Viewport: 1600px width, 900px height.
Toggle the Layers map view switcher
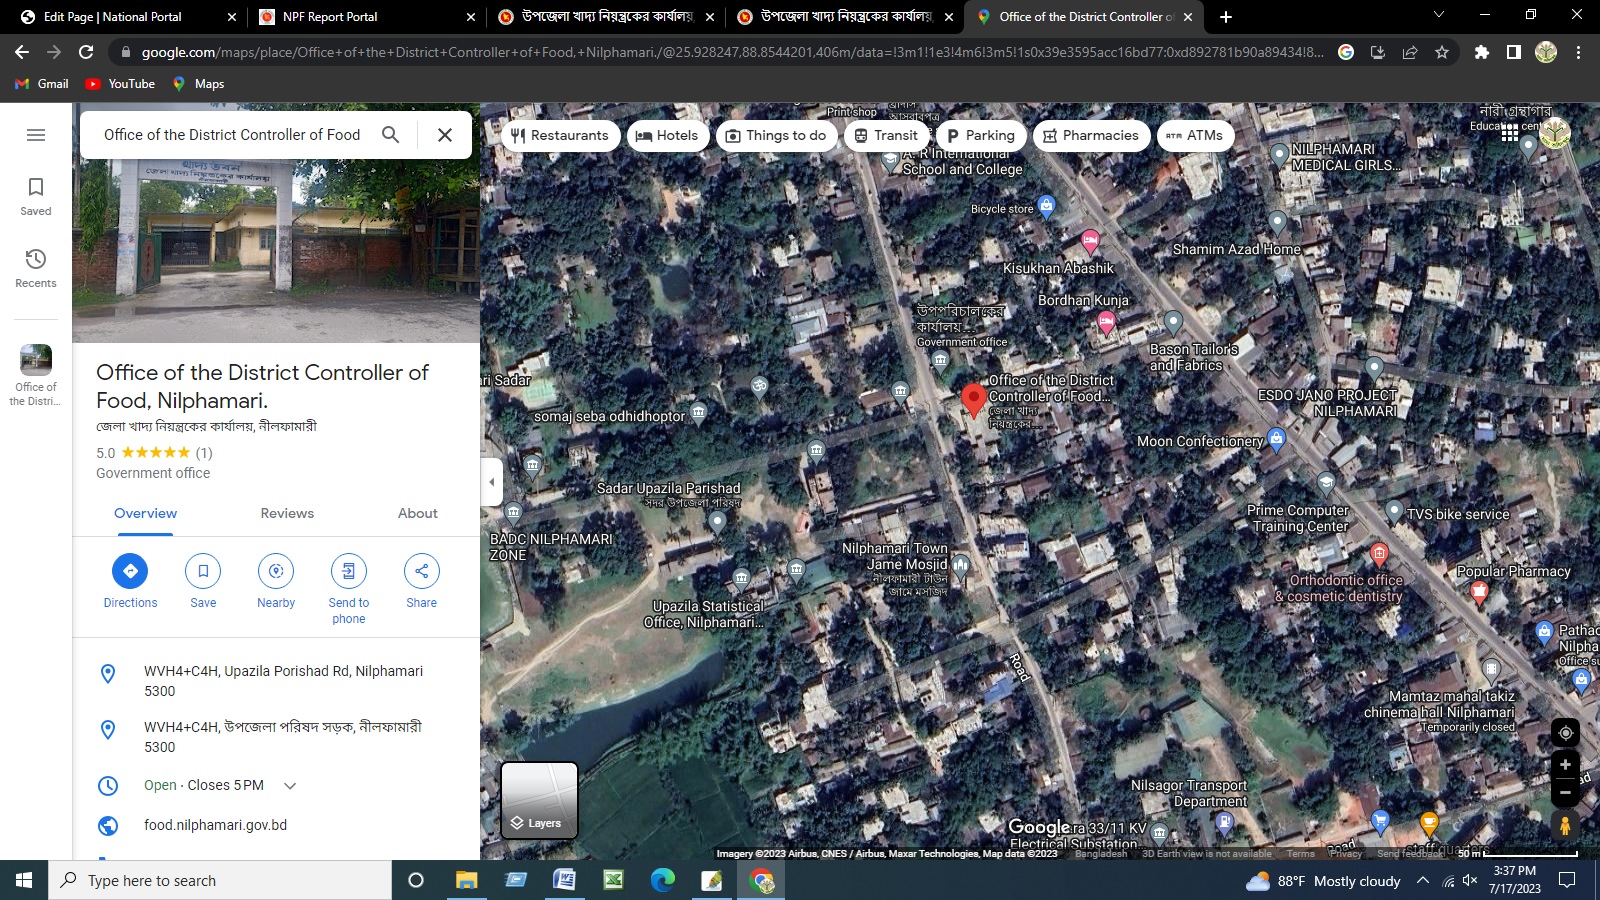[x=539, y=800]
